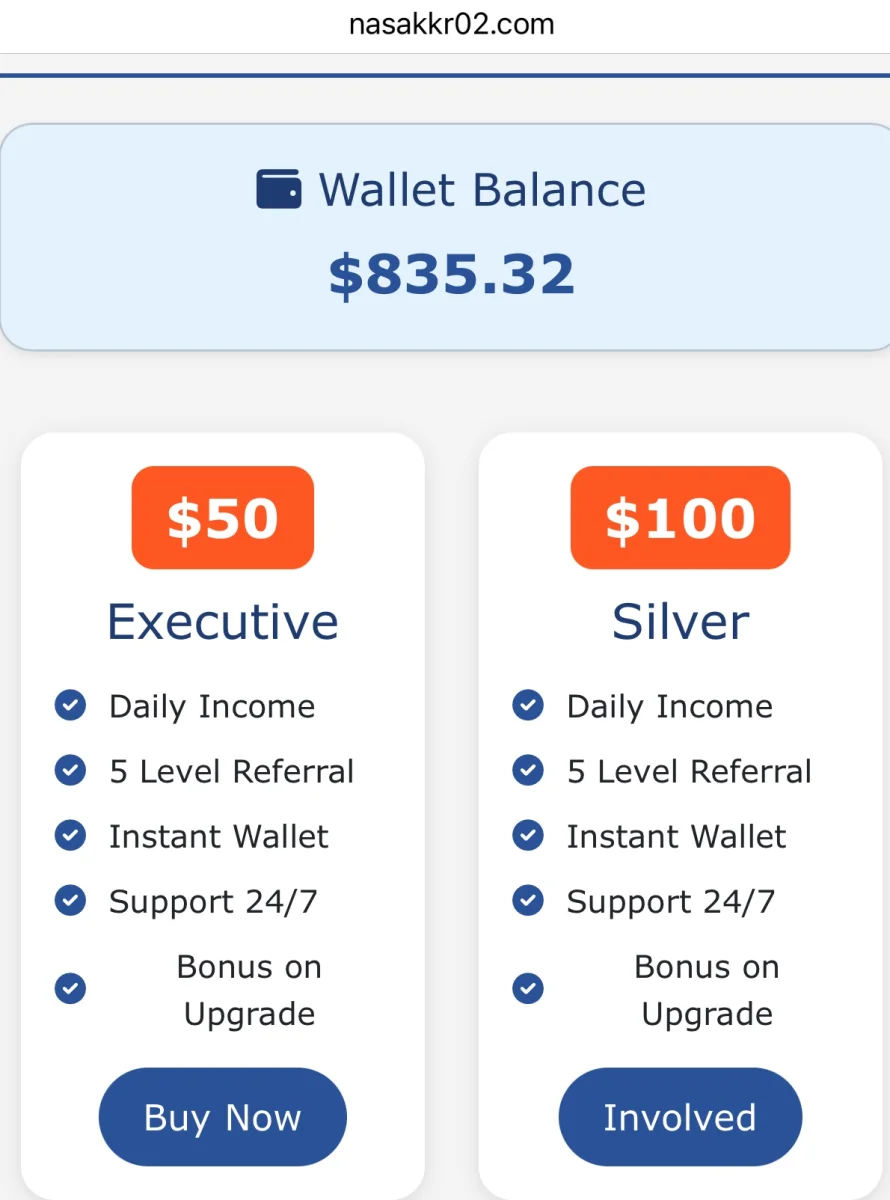This screenshot has width=890, height=1200.
Task: Select the $100 orange price badge
Action: click(680, 518)
